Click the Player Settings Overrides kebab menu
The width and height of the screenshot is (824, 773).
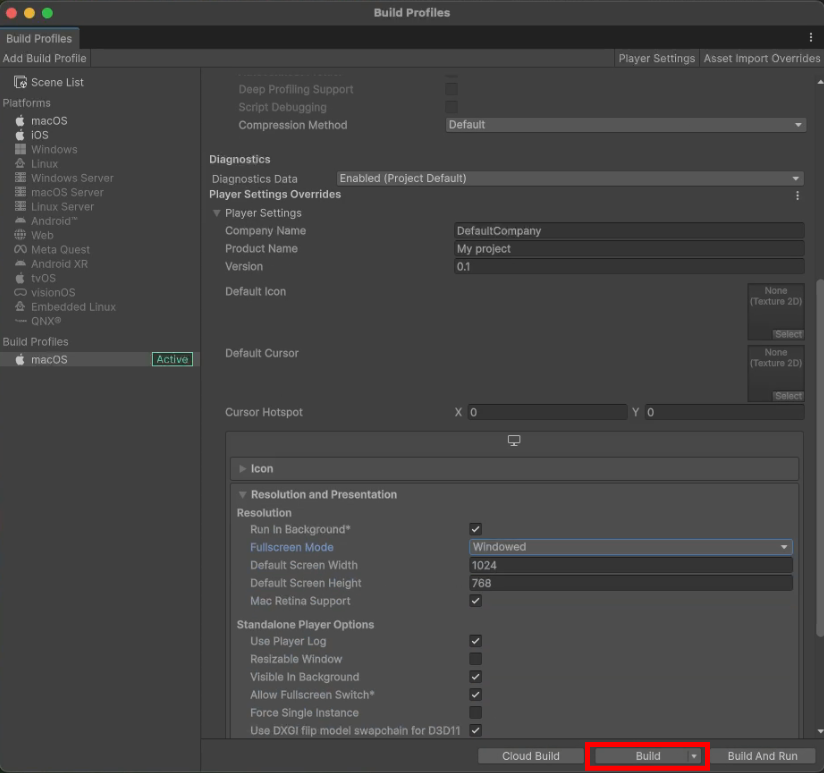pyautogui.click(x=797, y=195)
